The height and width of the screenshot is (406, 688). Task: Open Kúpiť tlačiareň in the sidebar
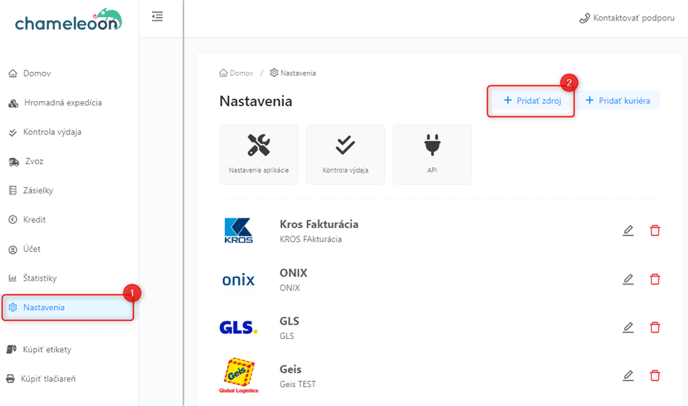(41, 379)
